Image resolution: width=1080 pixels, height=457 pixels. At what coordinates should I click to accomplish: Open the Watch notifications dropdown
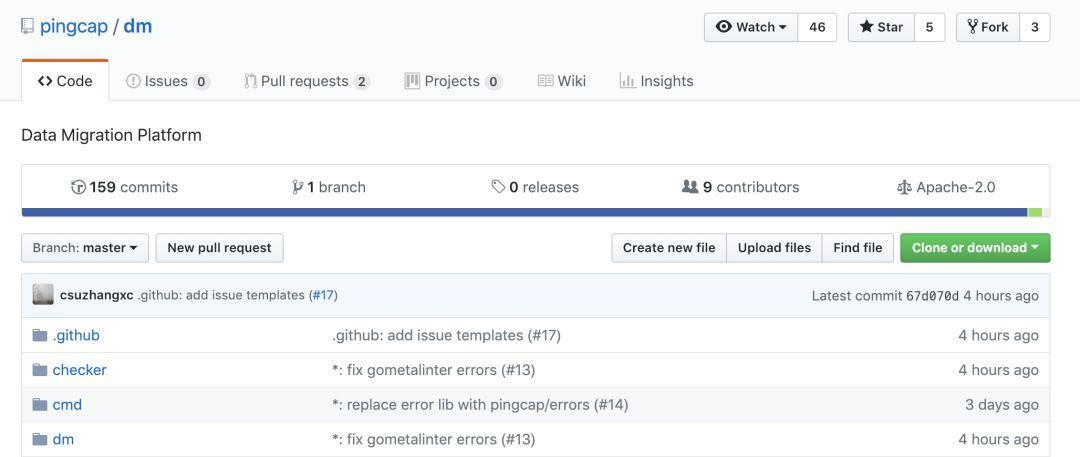(751, 27)
